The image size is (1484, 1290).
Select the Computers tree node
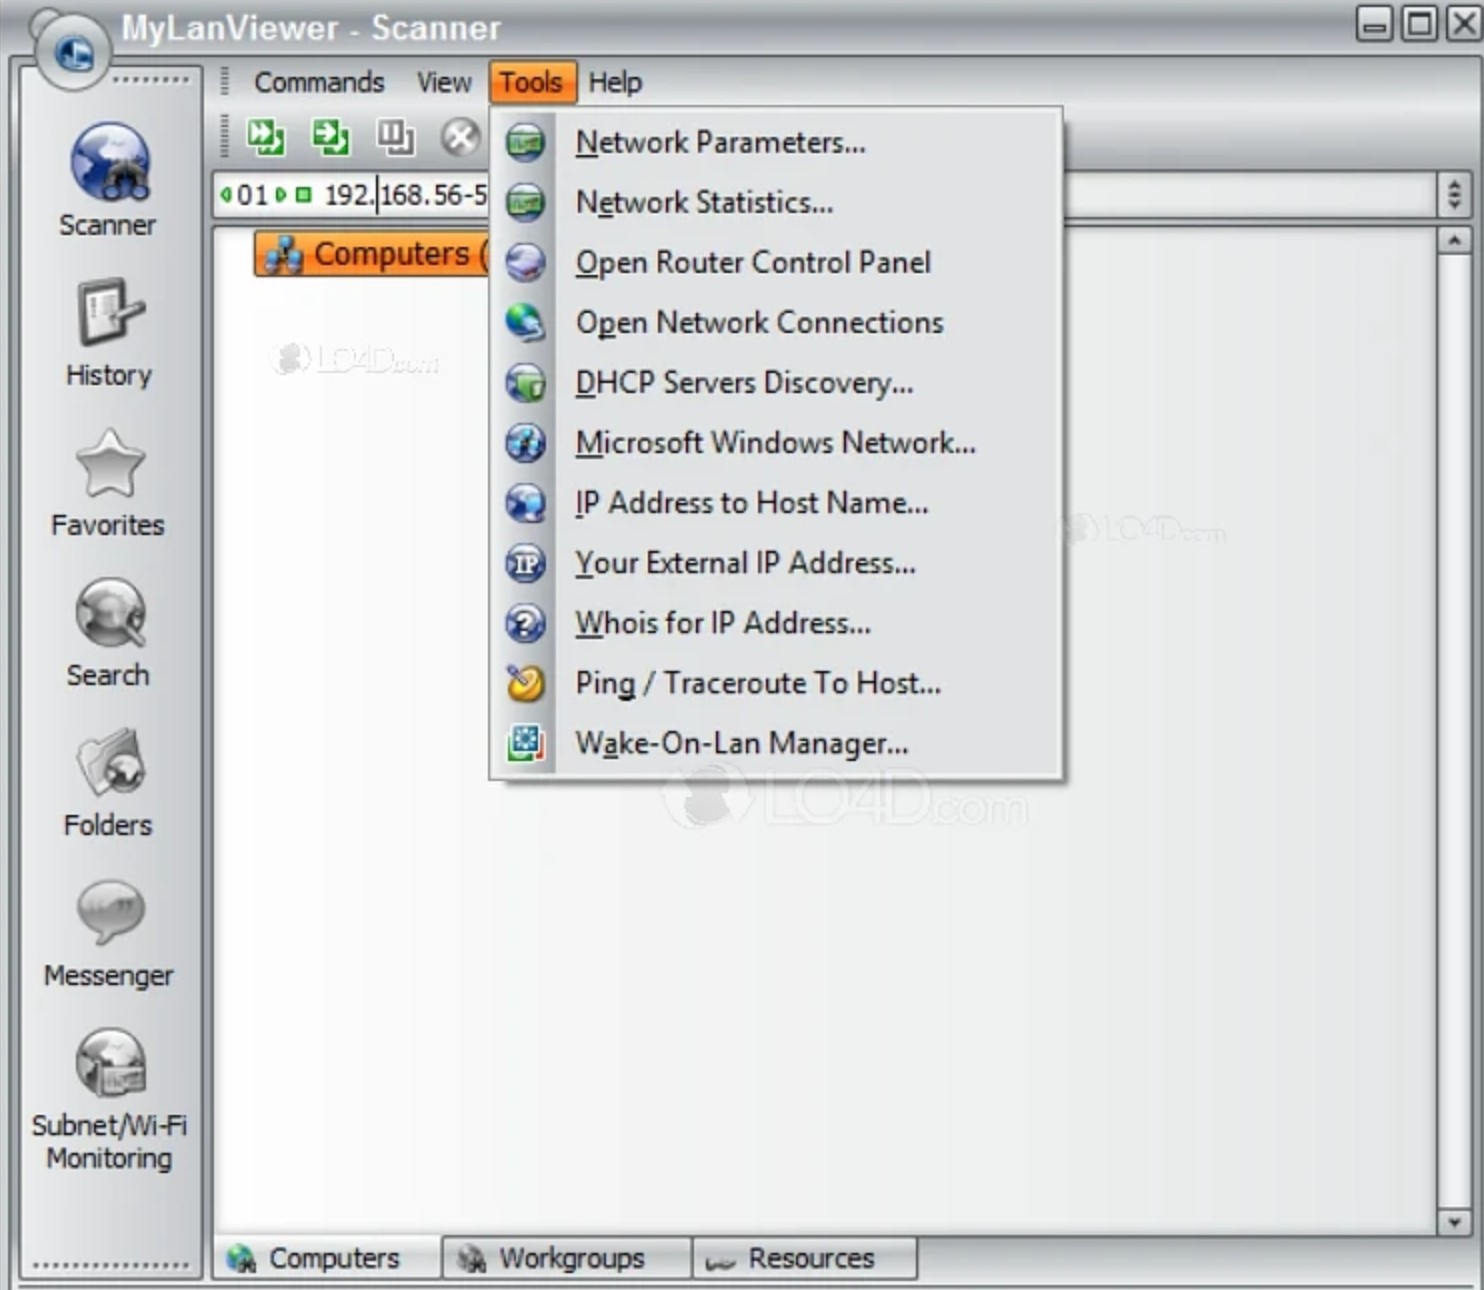[372, 254]
